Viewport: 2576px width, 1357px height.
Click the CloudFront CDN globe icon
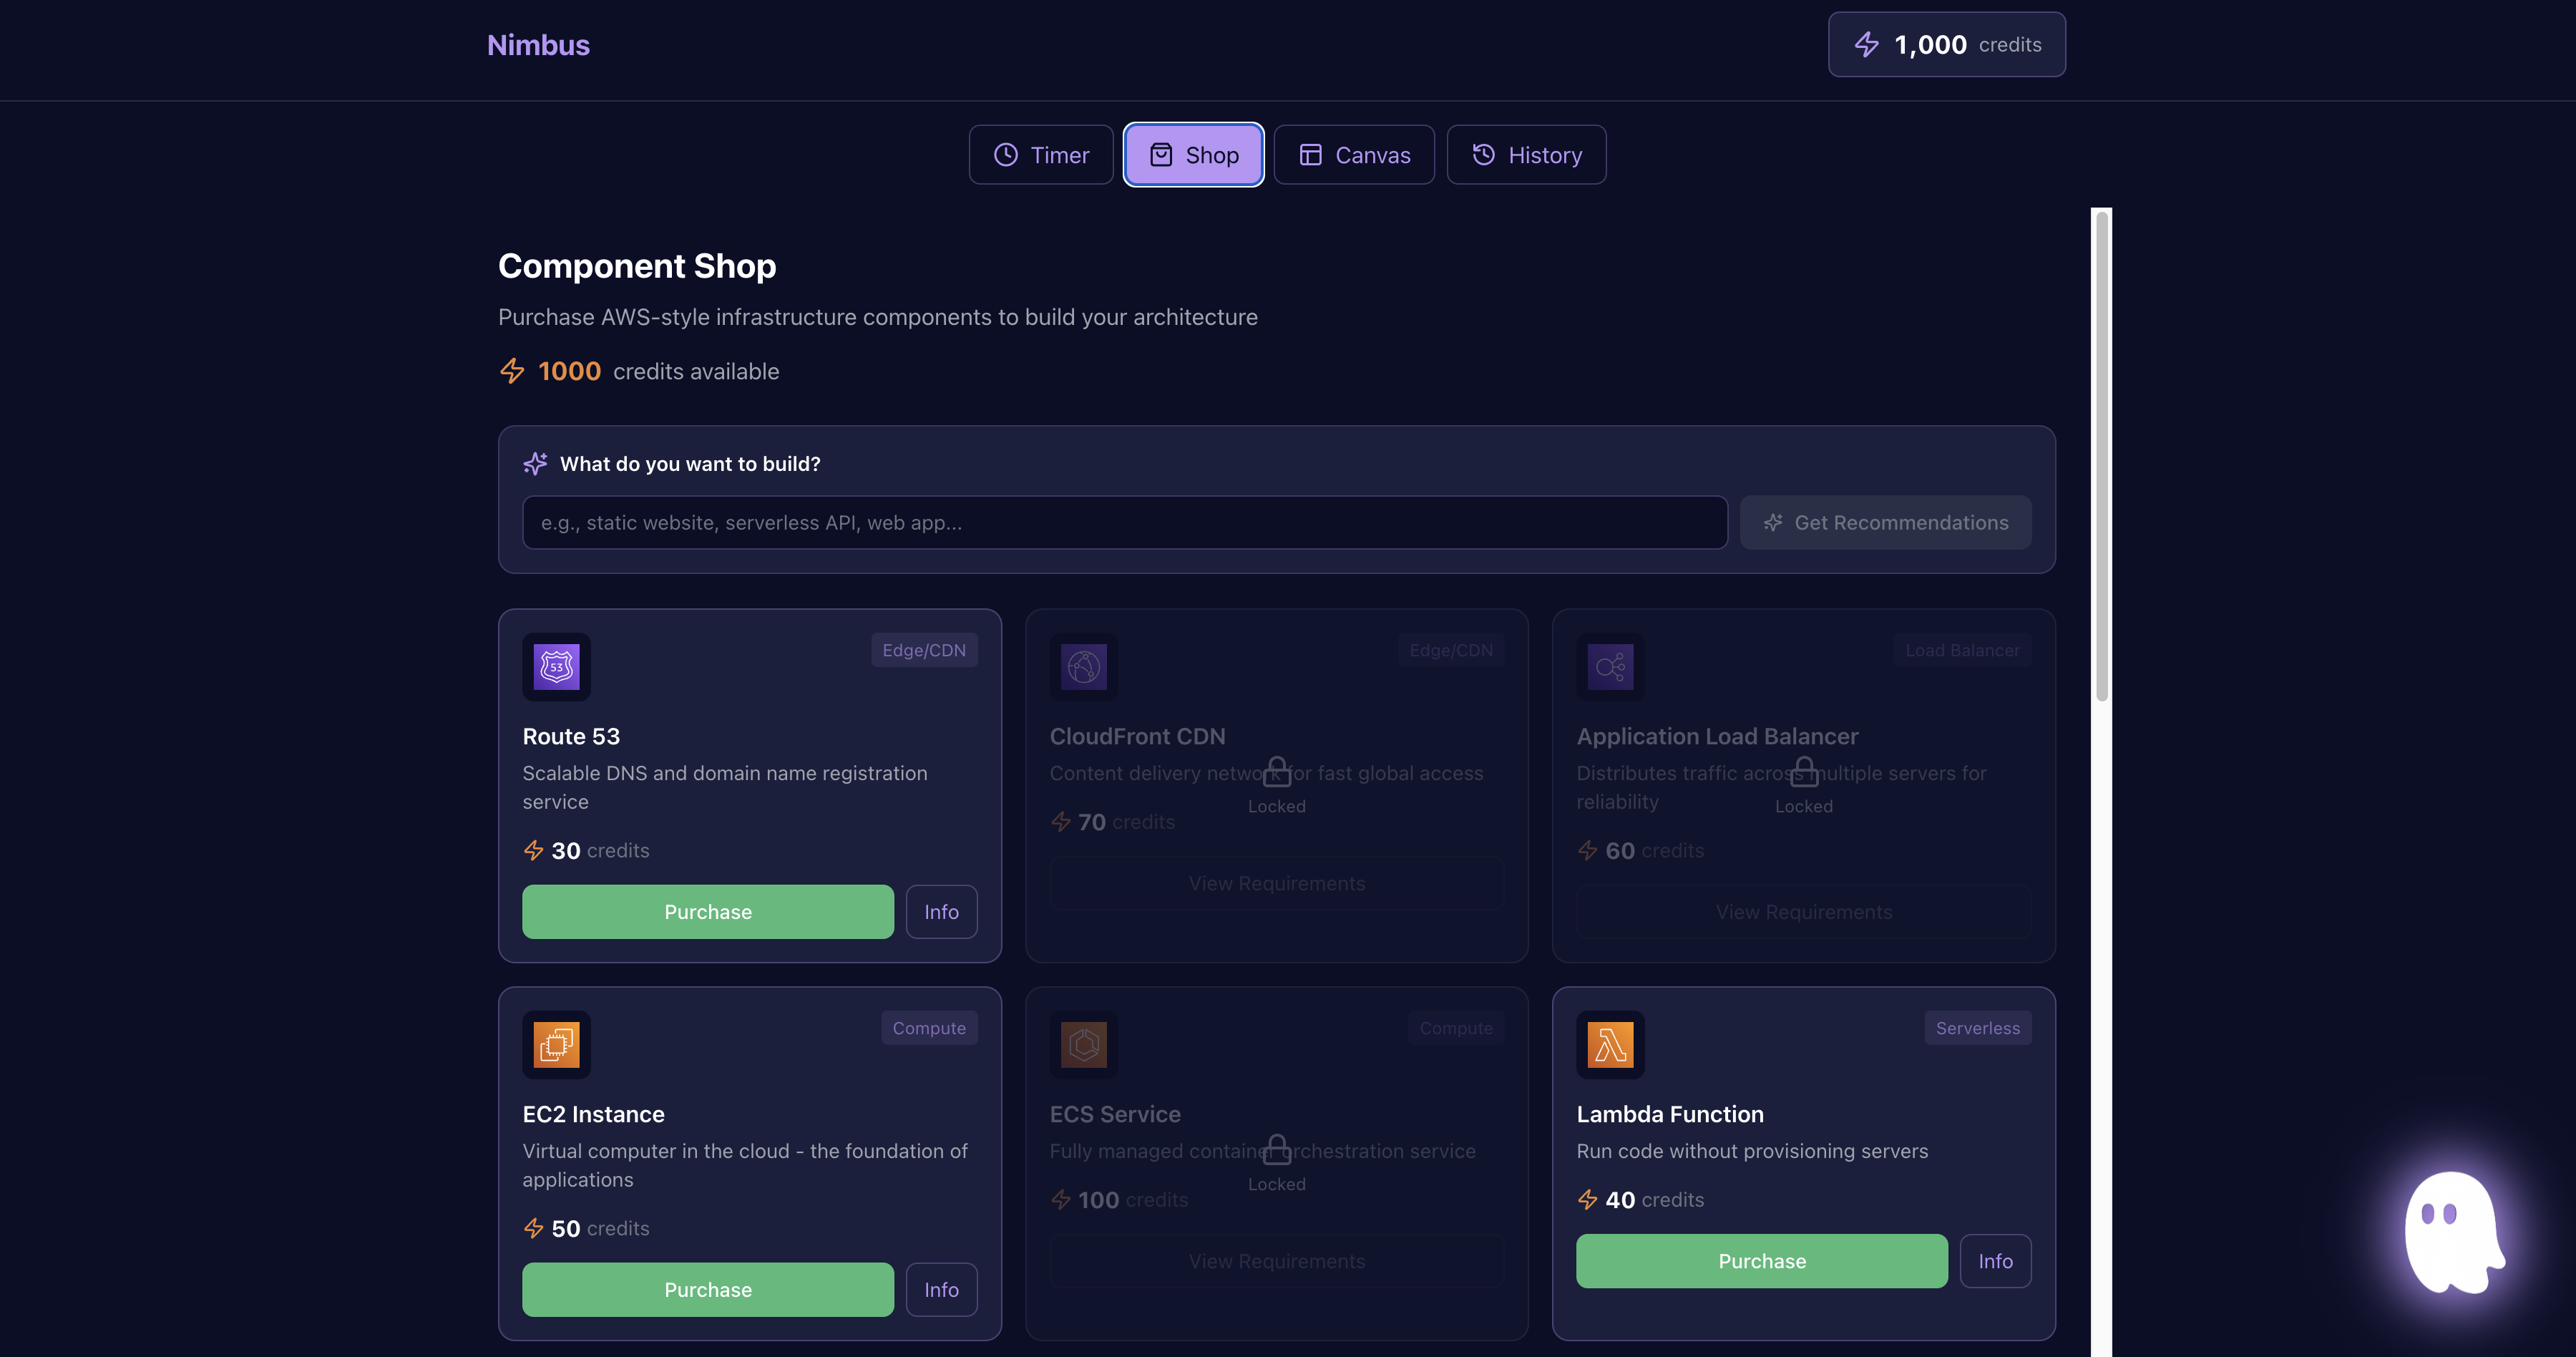coord(1083,667)
